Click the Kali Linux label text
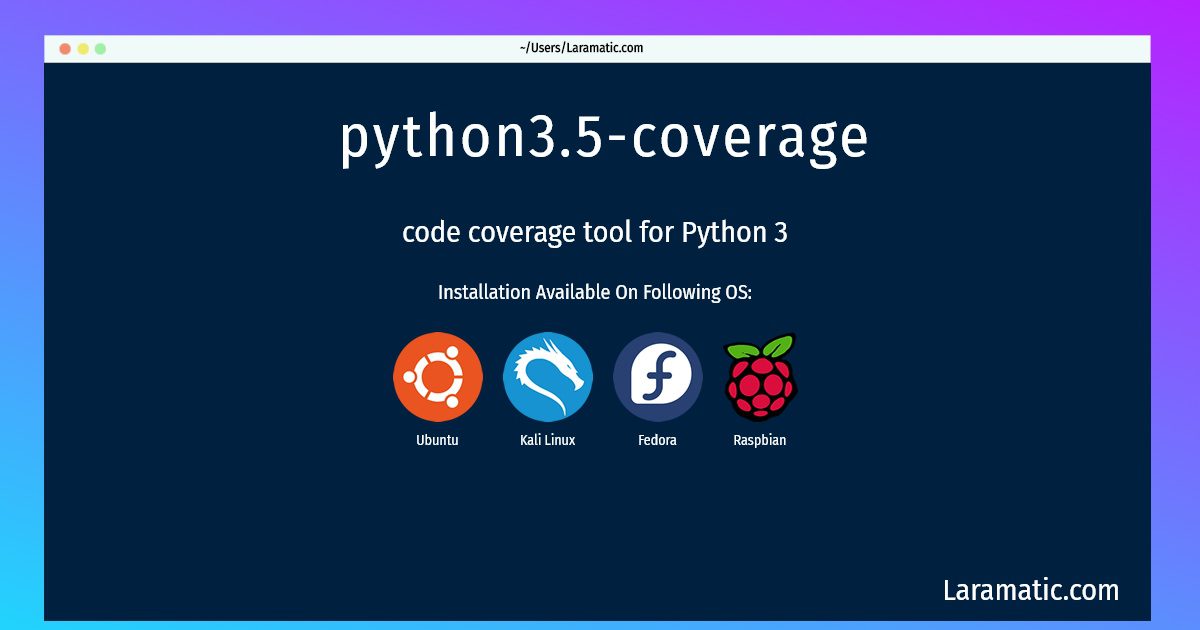The height and width of the screenshot is (630, 1200). 548,438
